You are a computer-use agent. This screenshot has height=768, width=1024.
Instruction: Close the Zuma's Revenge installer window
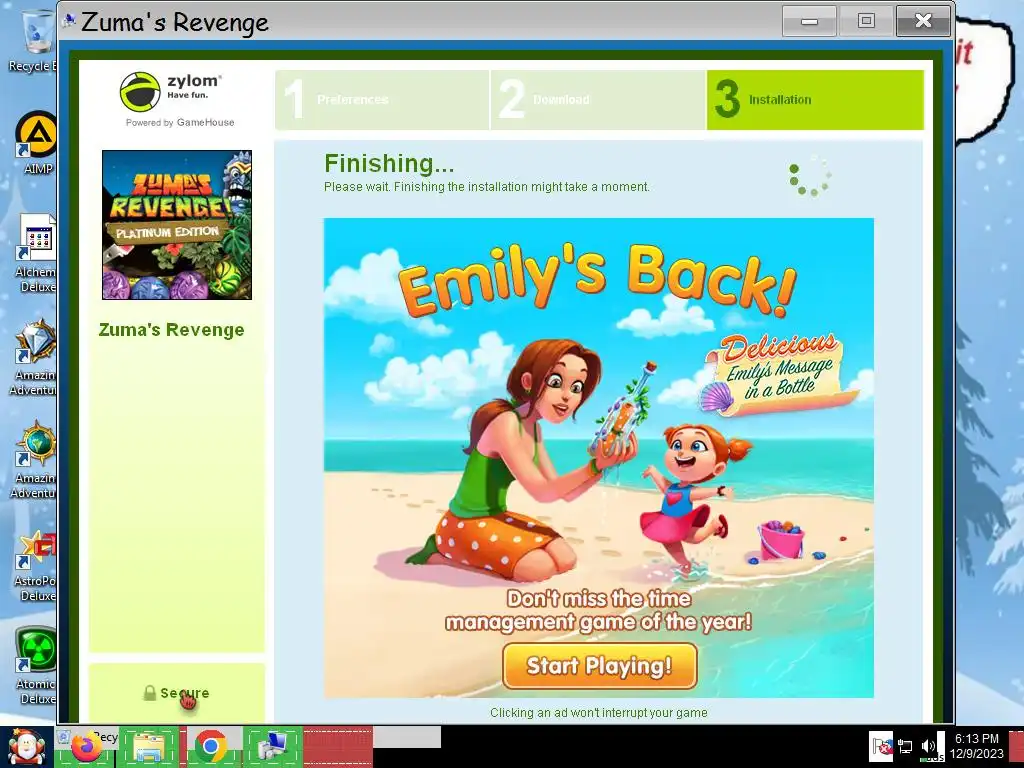point(923,22)
